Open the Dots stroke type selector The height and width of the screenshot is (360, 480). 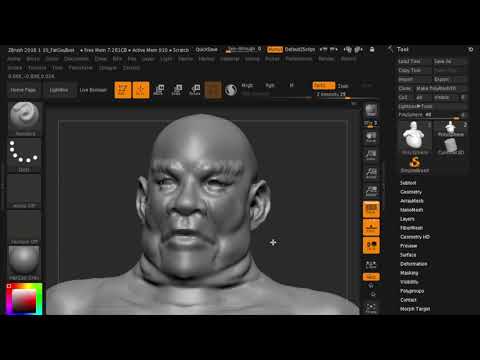[24, 155]
